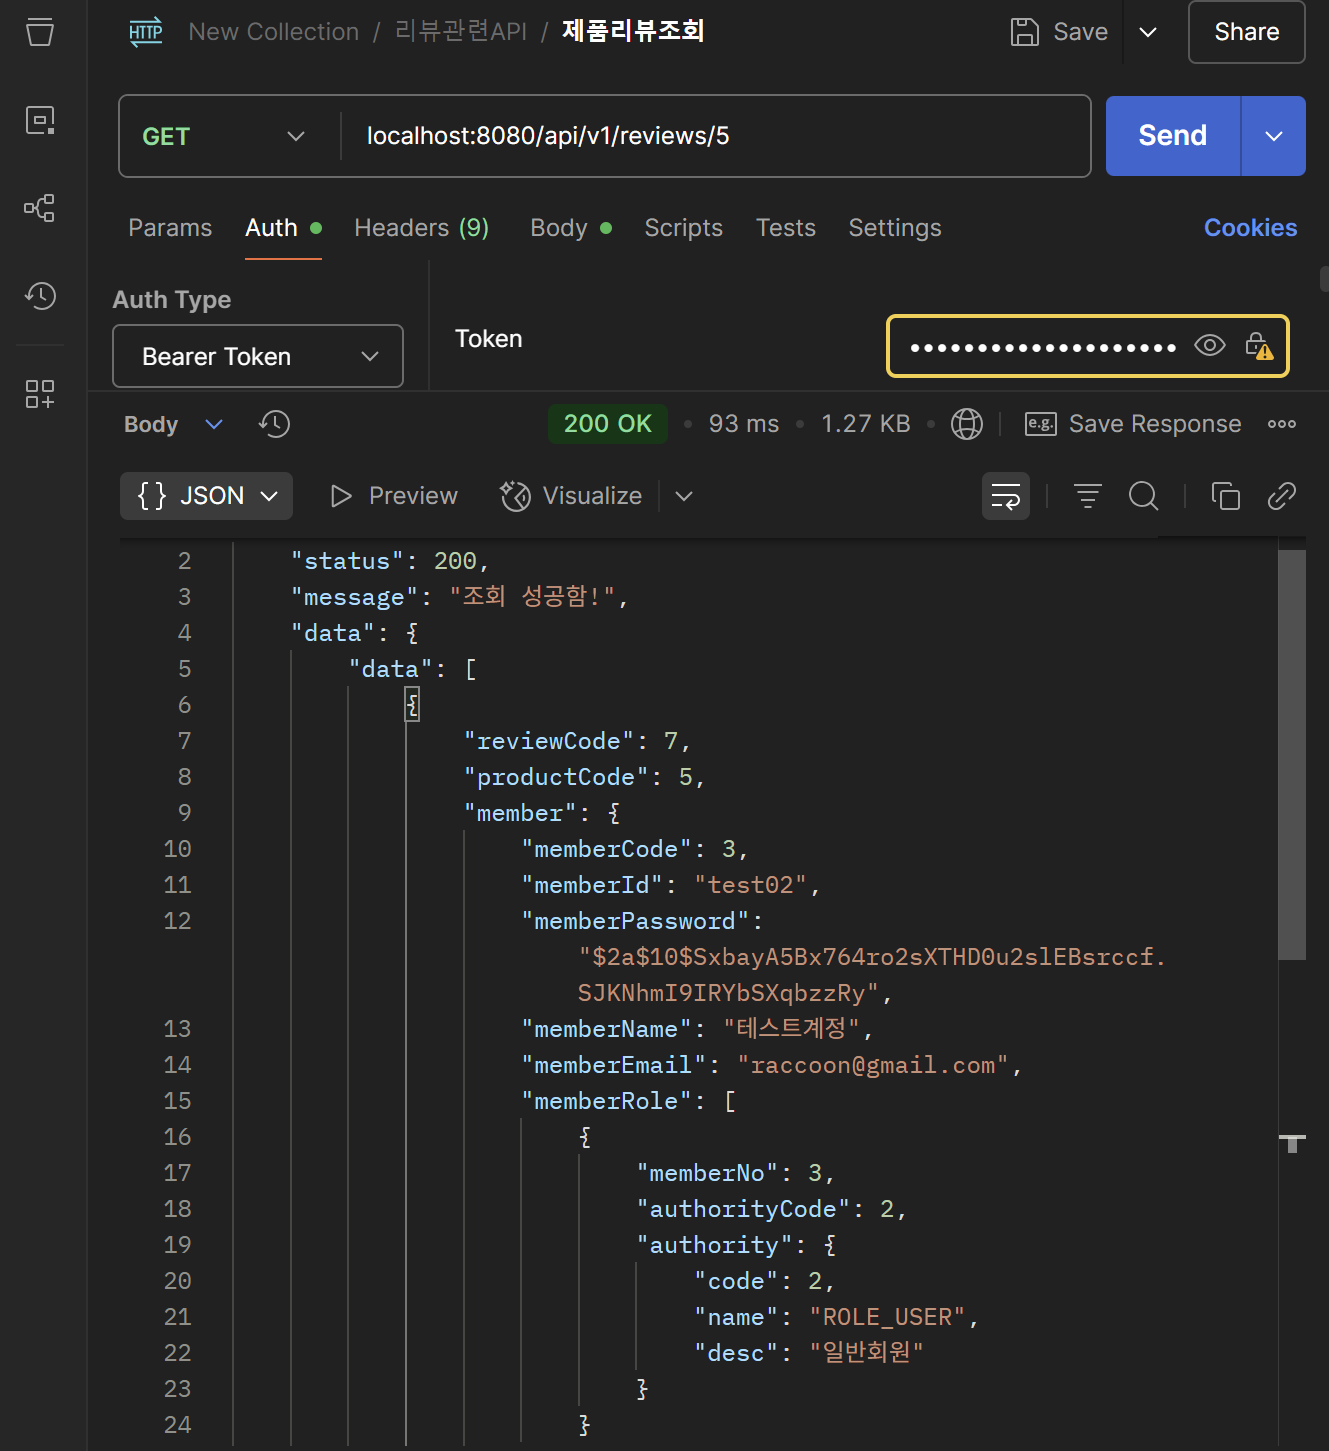Click the HTTP request type icon
1329x1451 pixels.
pos(146,32)
